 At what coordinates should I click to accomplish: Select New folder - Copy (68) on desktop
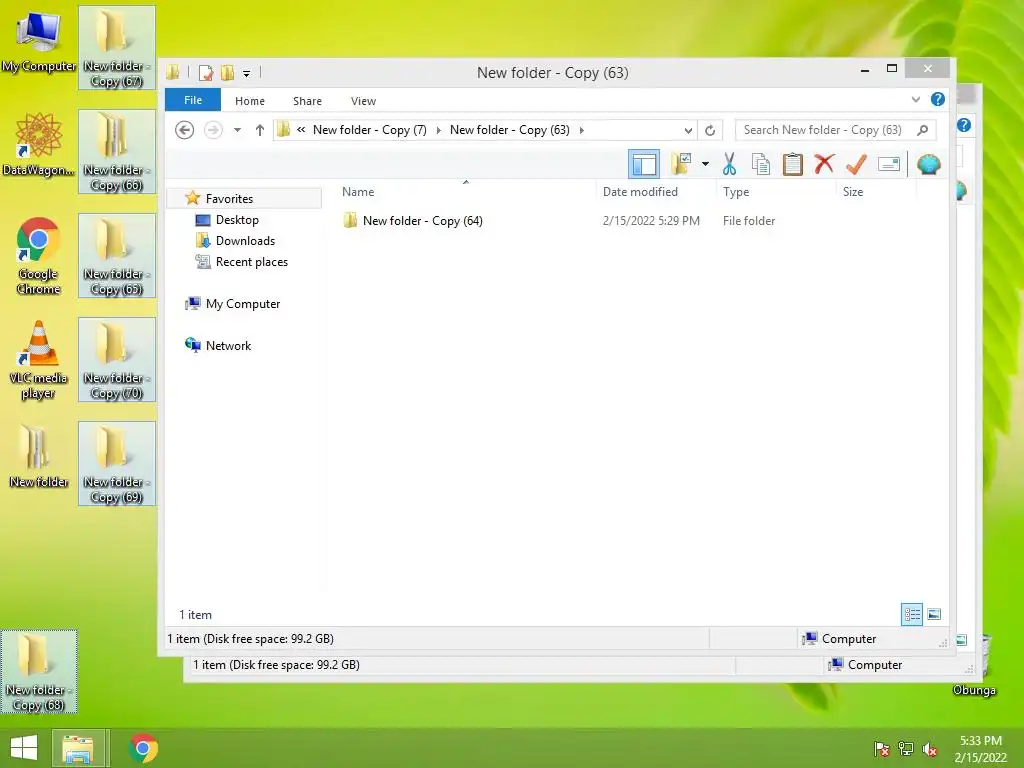click(39, 671)
